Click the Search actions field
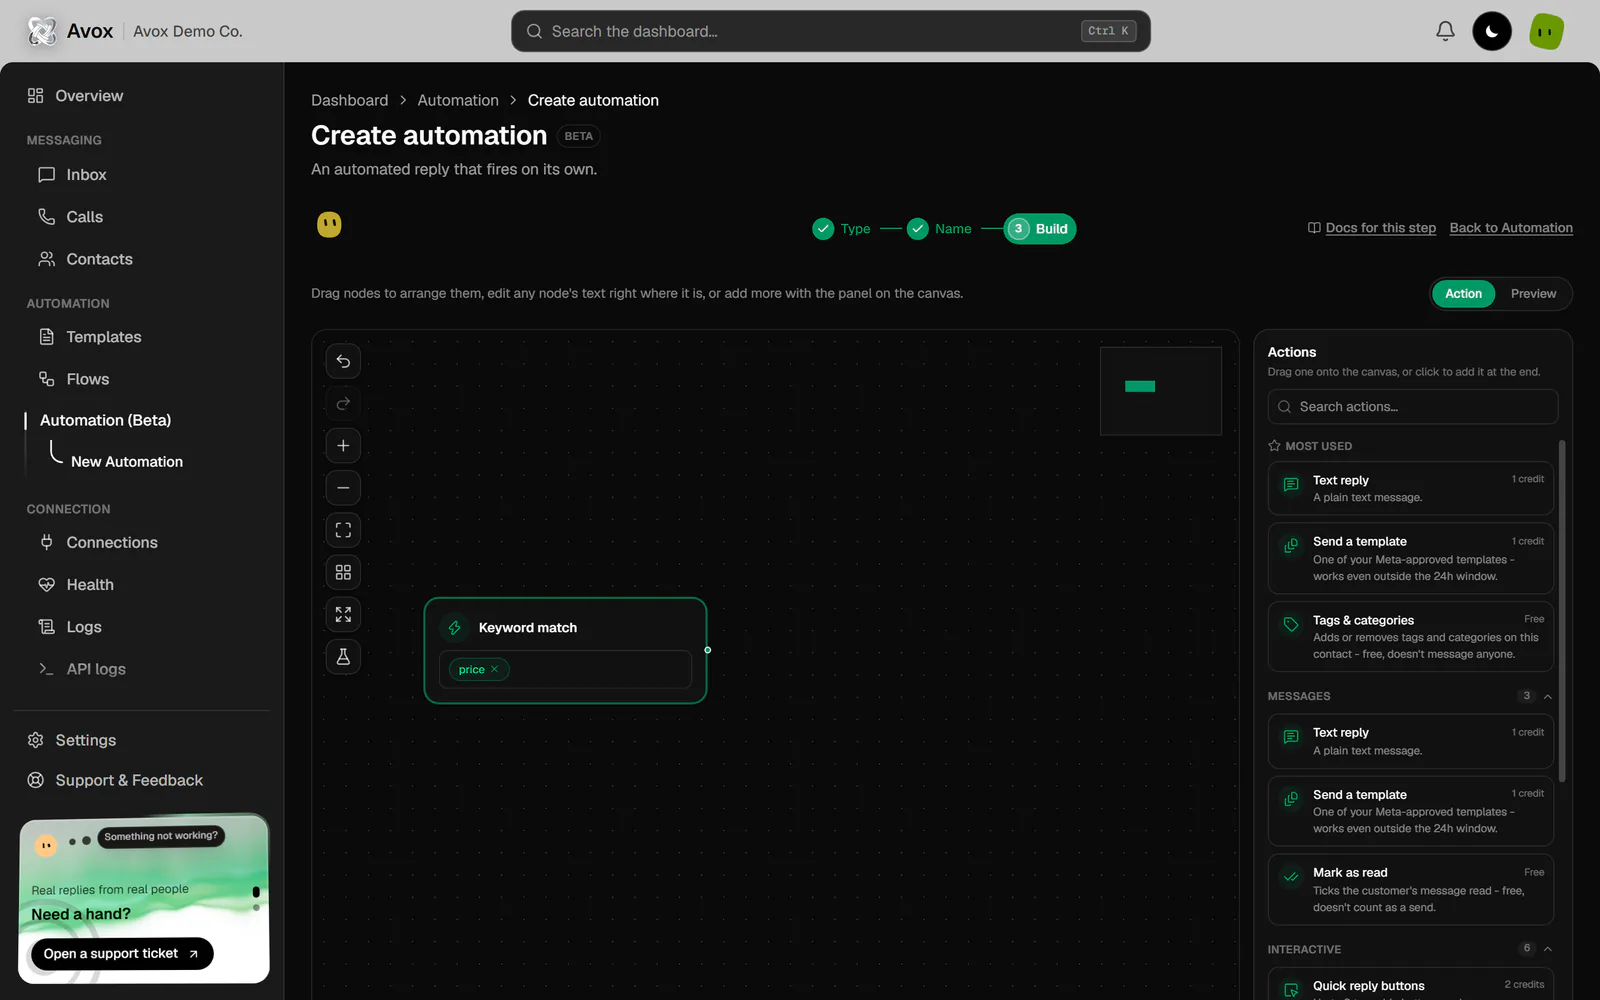Viewport: 1600px width, 1000px height. point(1413,407)
